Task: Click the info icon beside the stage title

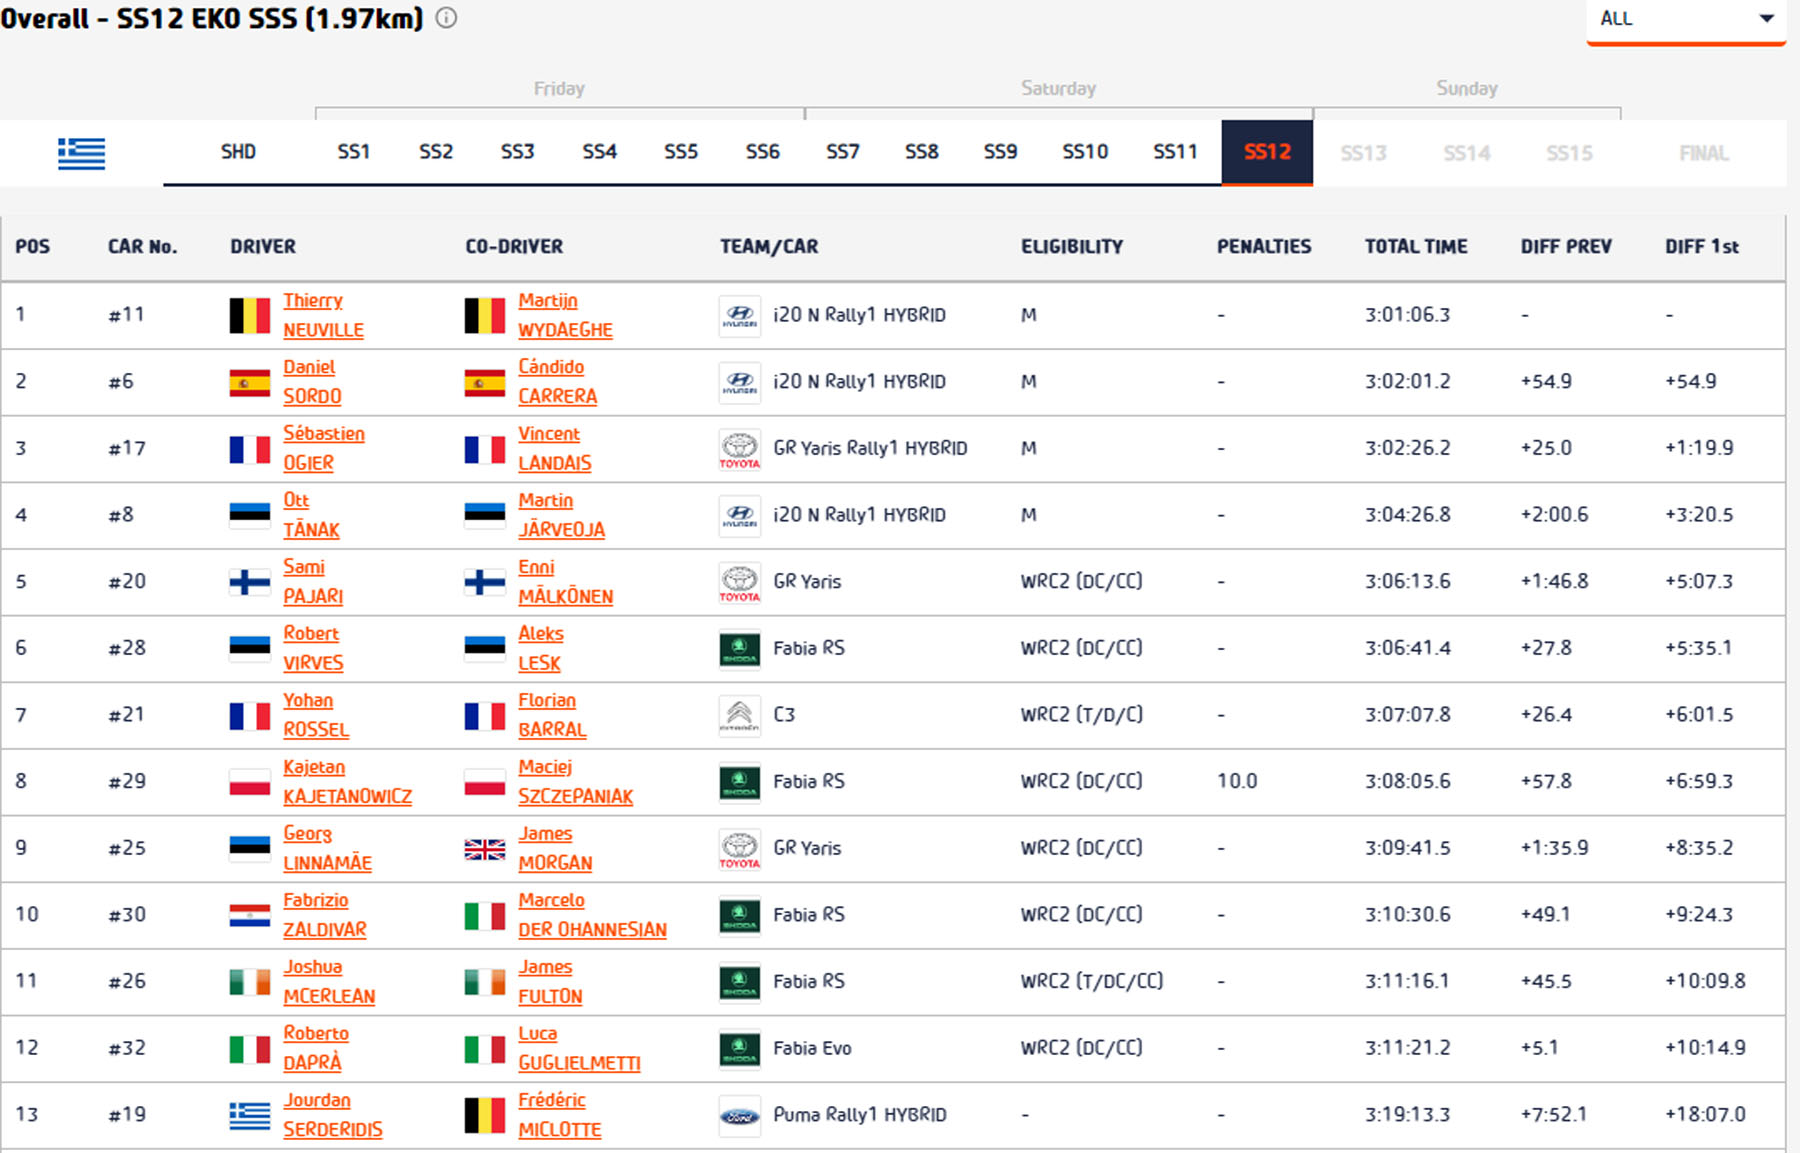Action: 446,18
